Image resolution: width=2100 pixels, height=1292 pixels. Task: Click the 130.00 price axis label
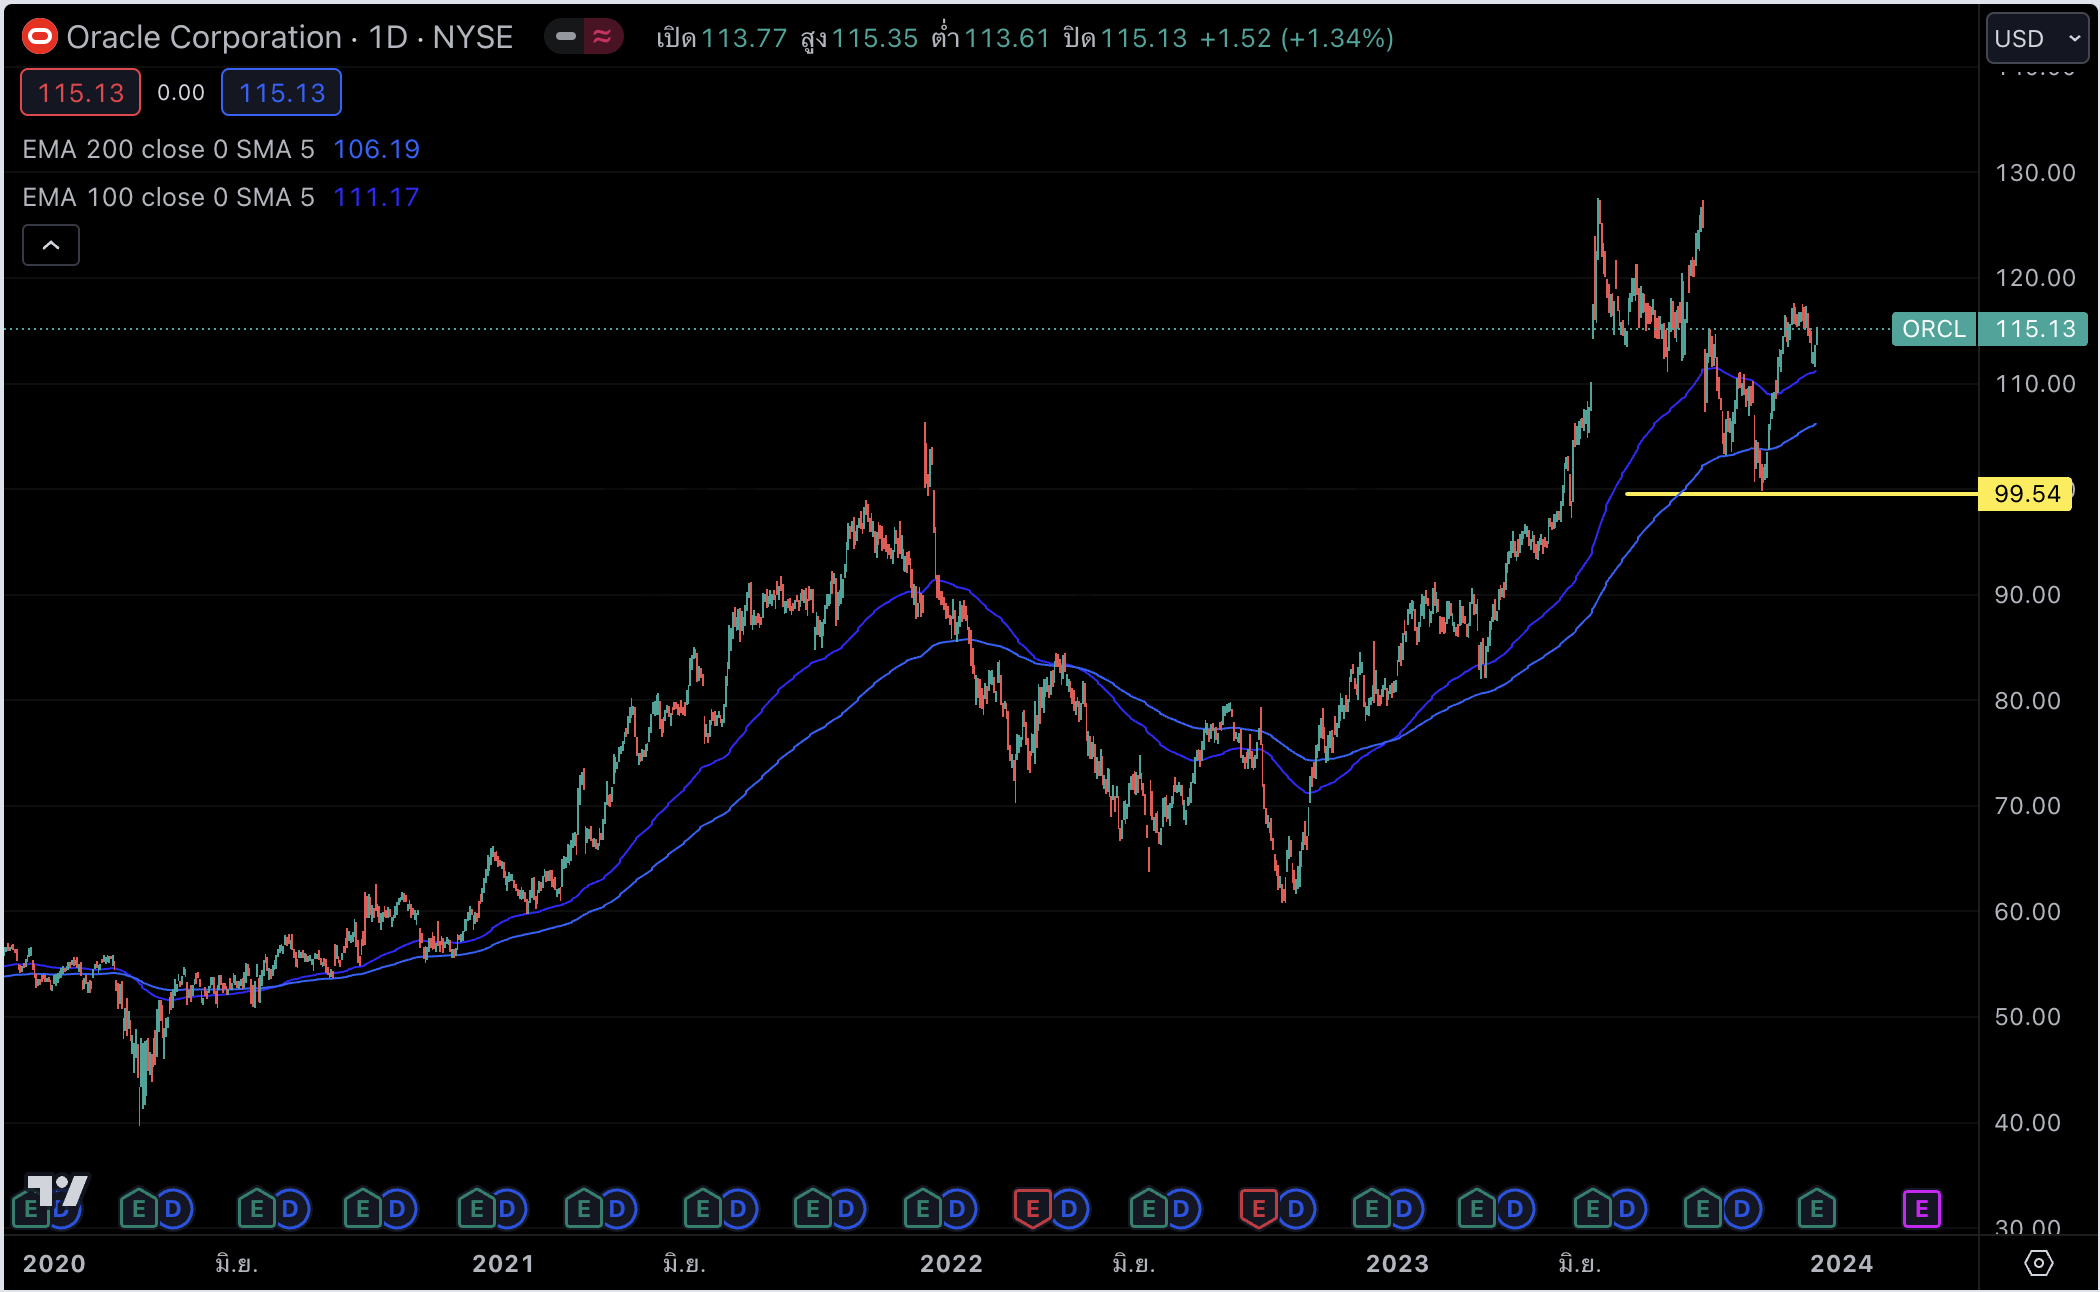pos(2035,173)
